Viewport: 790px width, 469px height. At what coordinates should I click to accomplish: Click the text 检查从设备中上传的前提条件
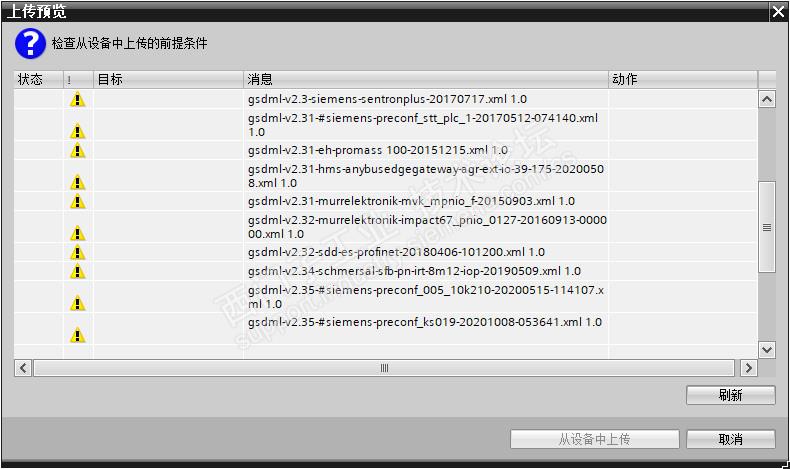pos(129,43)
